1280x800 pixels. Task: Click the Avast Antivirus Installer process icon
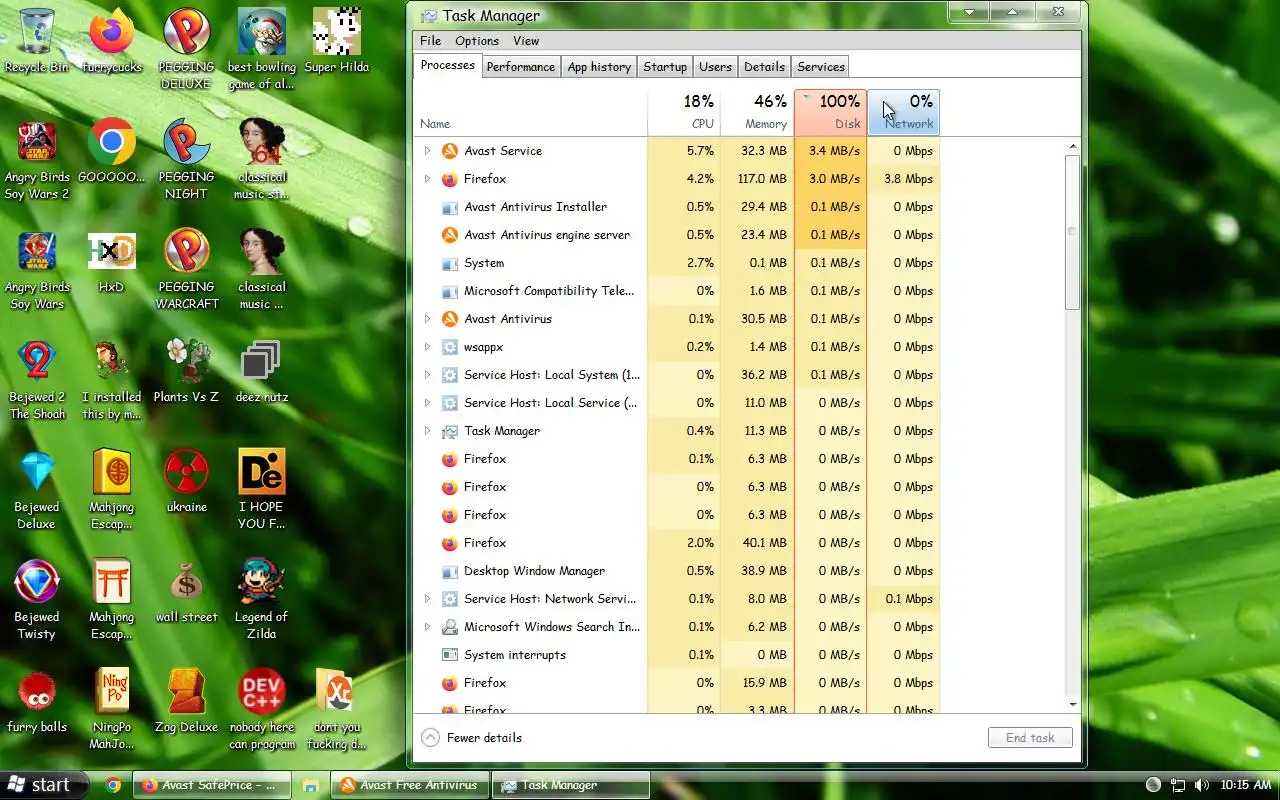pyautogui.click(x=450, y=207)
